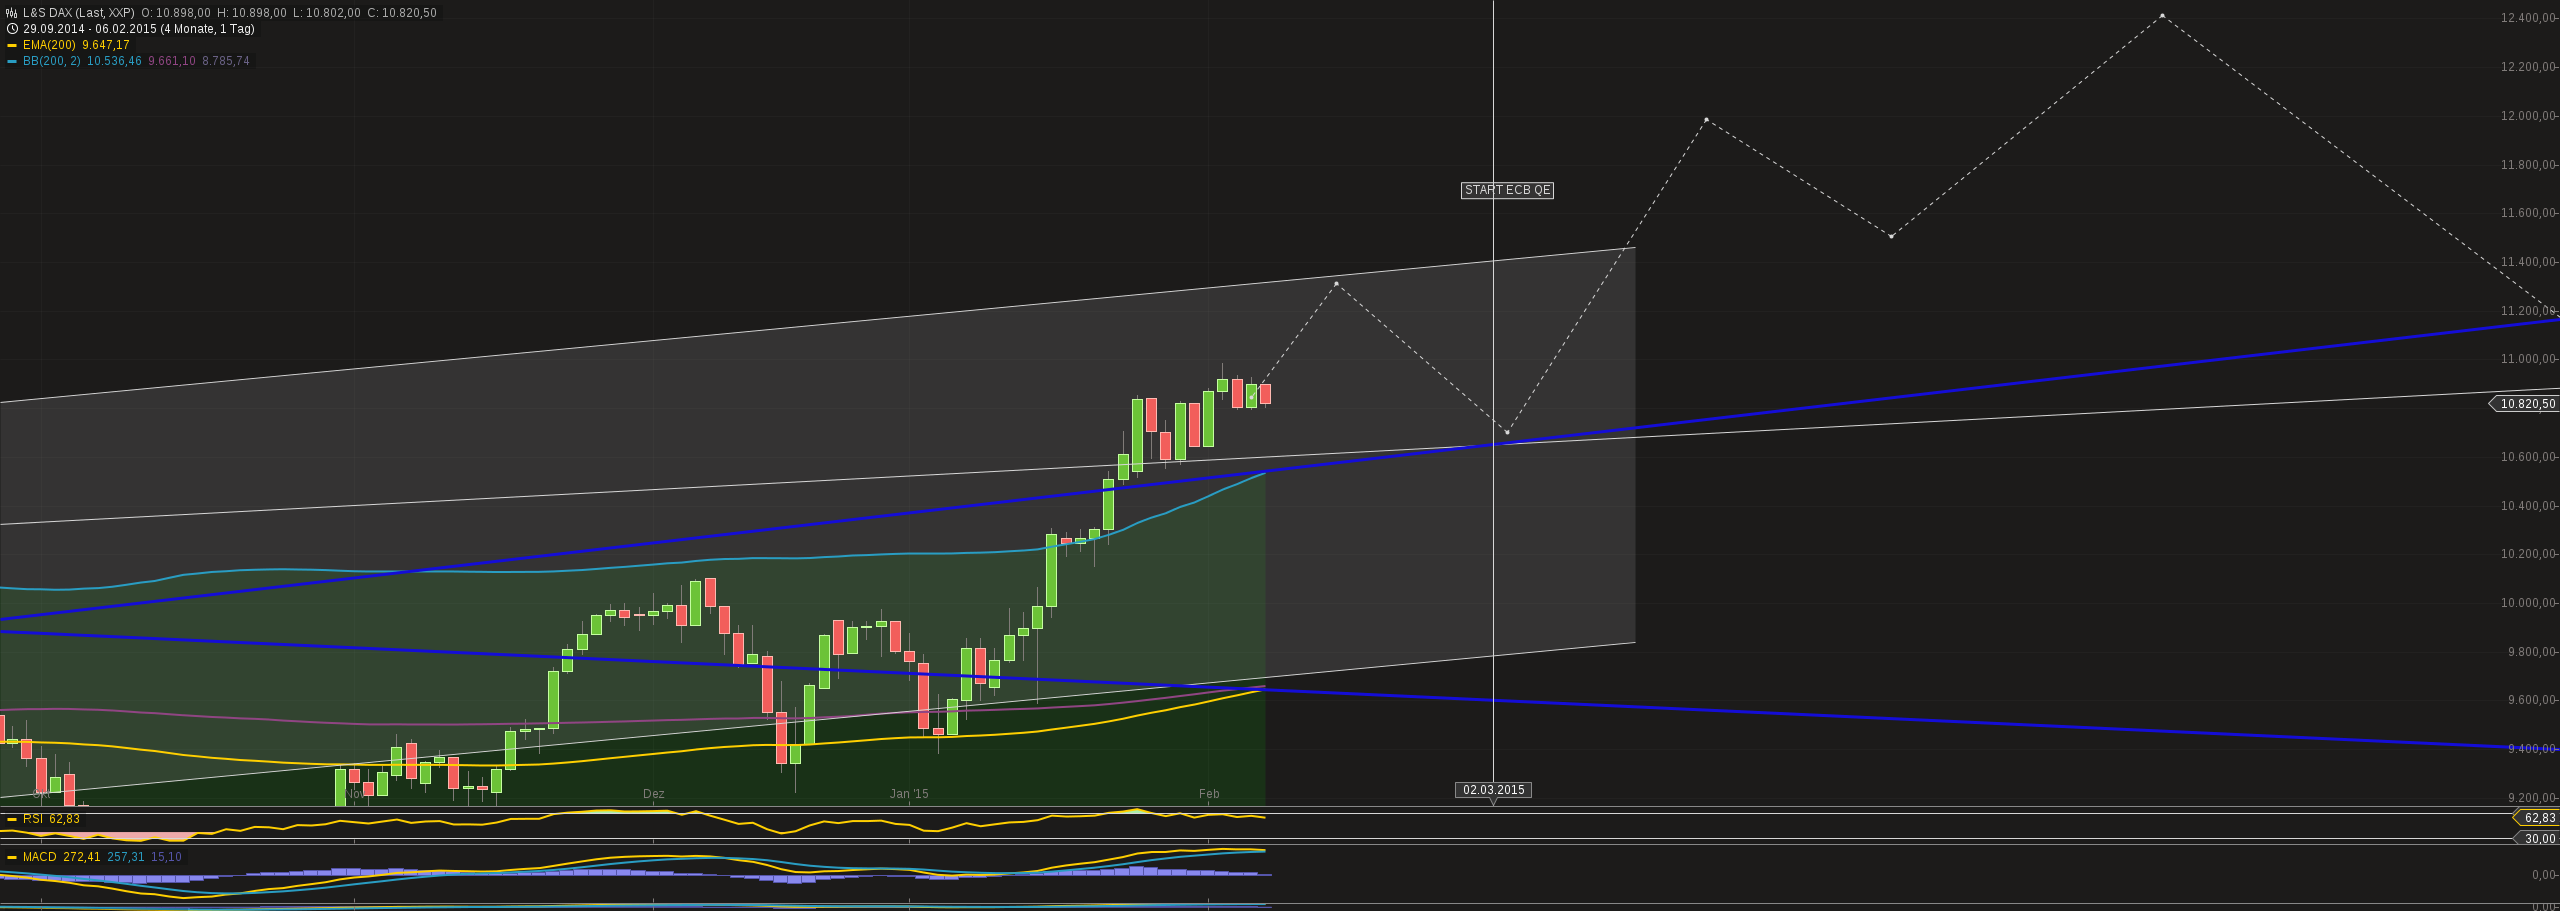
Task: Click the START ECB QE annotation label
Action: (1507, 190)
